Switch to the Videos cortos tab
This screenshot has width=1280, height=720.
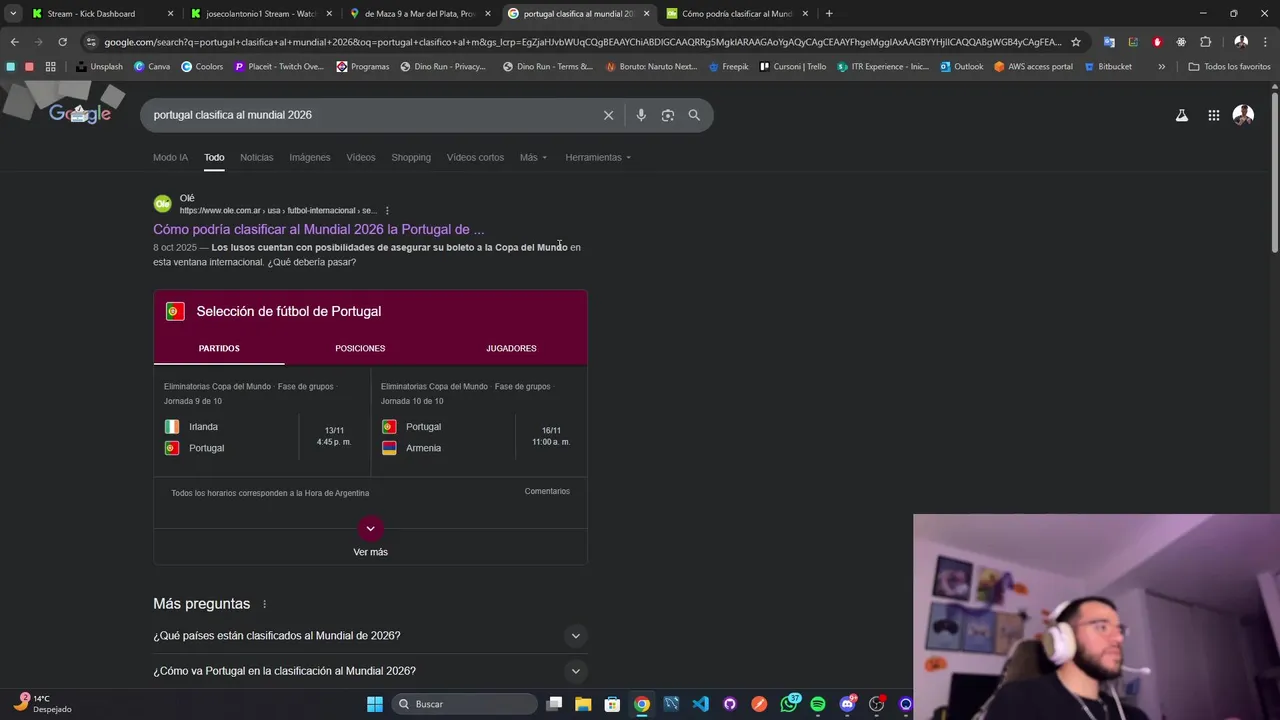click(475, 157)
